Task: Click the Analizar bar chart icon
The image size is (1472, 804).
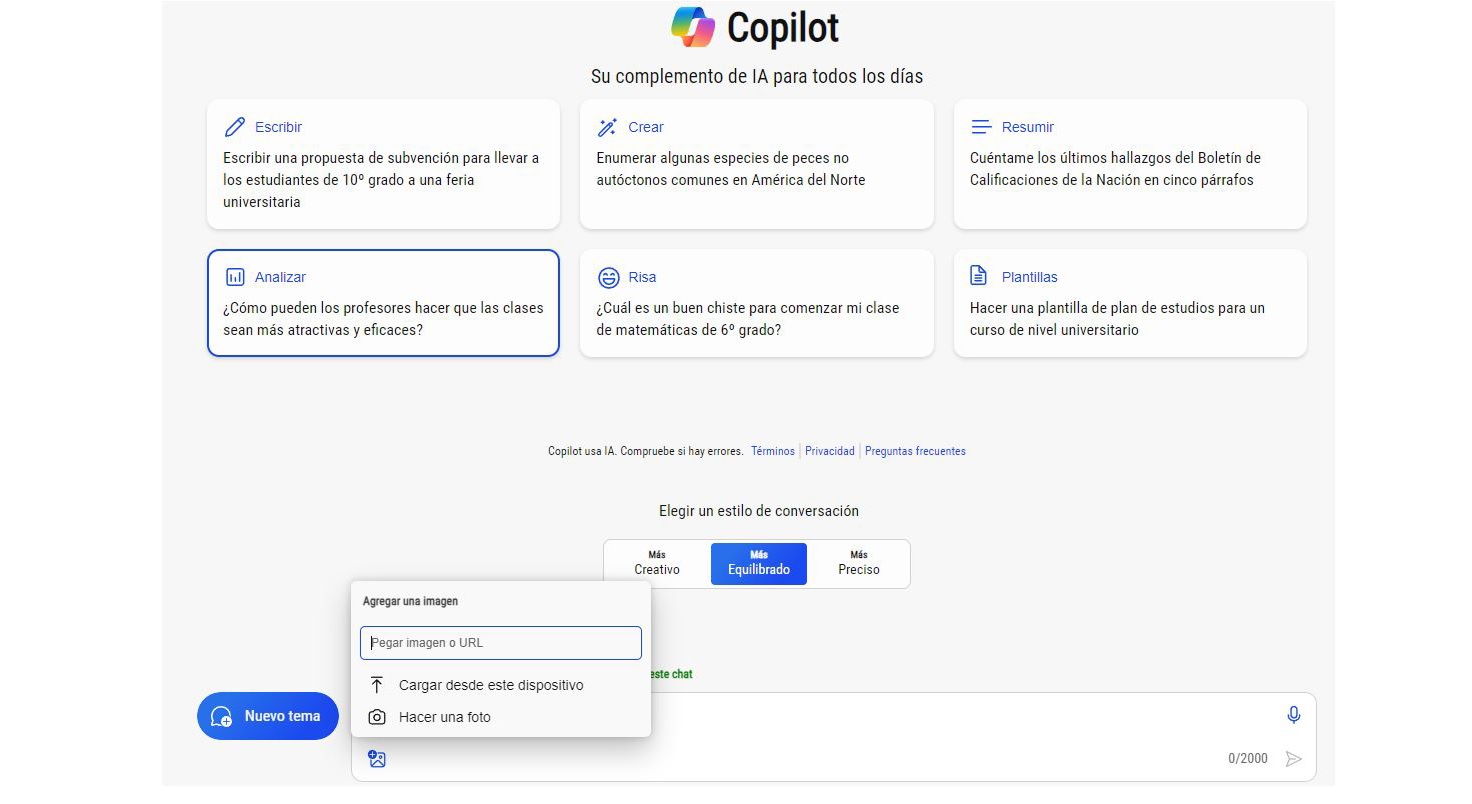Action: tap(234, 276)
